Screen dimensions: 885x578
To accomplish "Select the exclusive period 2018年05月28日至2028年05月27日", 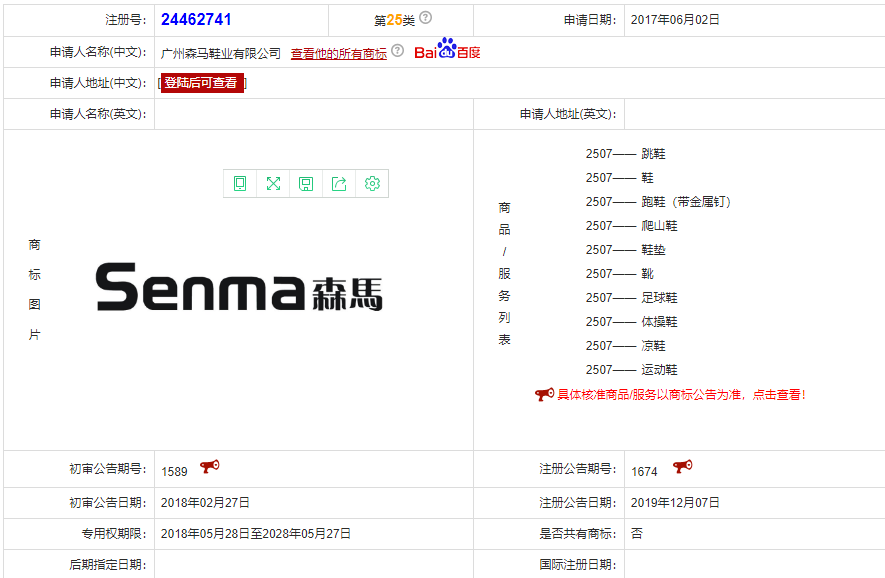I will tap(256, 533).
